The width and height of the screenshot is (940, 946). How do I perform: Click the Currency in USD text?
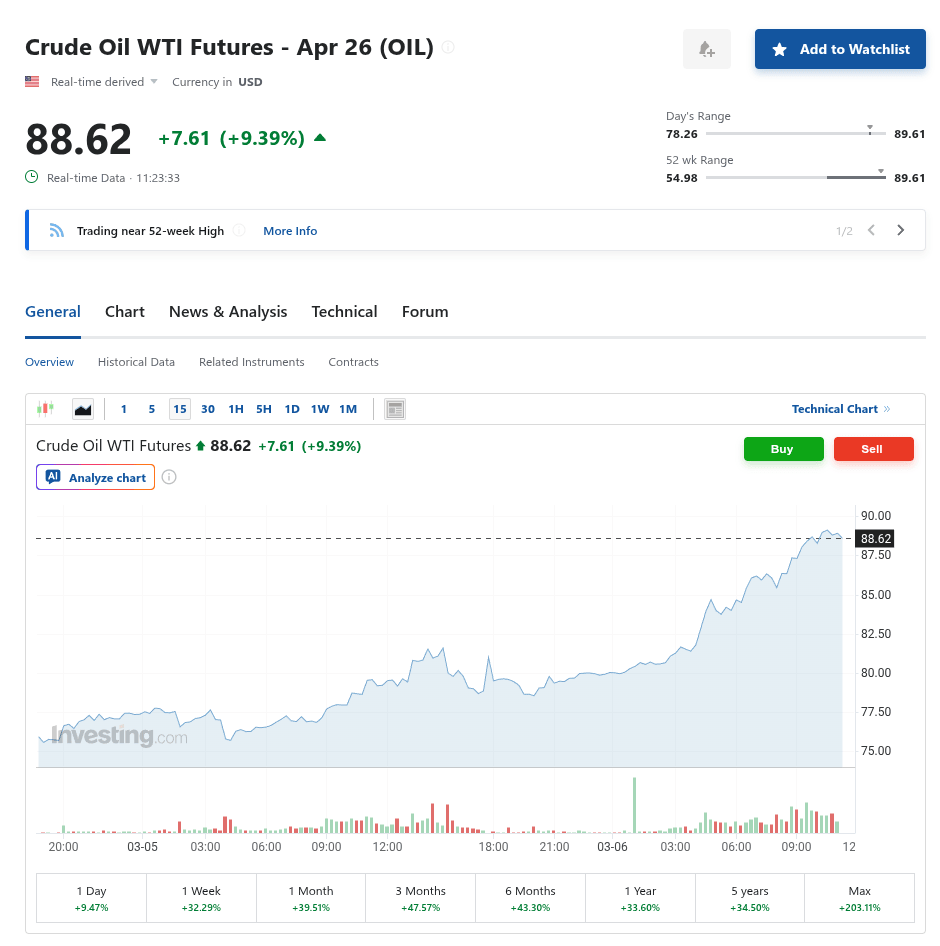coord(217,82)
